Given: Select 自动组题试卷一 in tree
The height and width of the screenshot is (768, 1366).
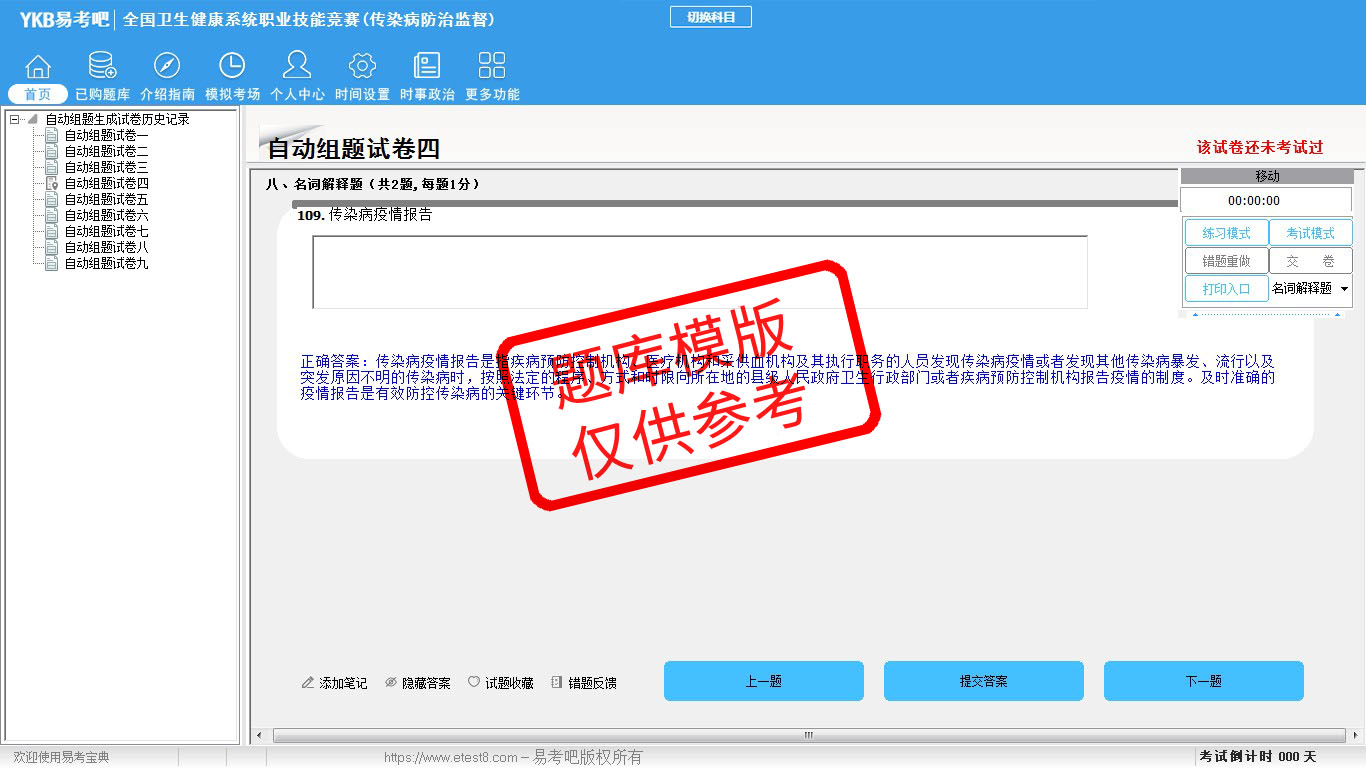Looking at the screenshot, I should pos(106,135).
